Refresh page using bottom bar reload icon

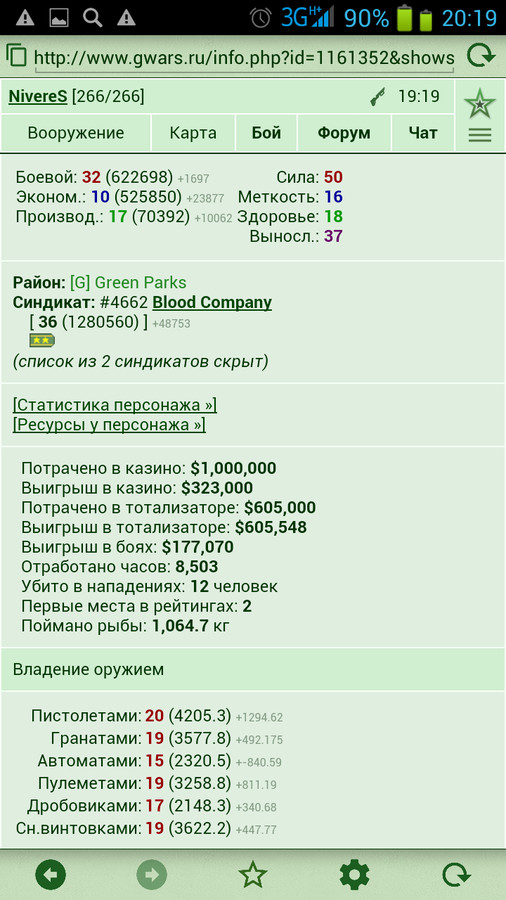[457, 875]
